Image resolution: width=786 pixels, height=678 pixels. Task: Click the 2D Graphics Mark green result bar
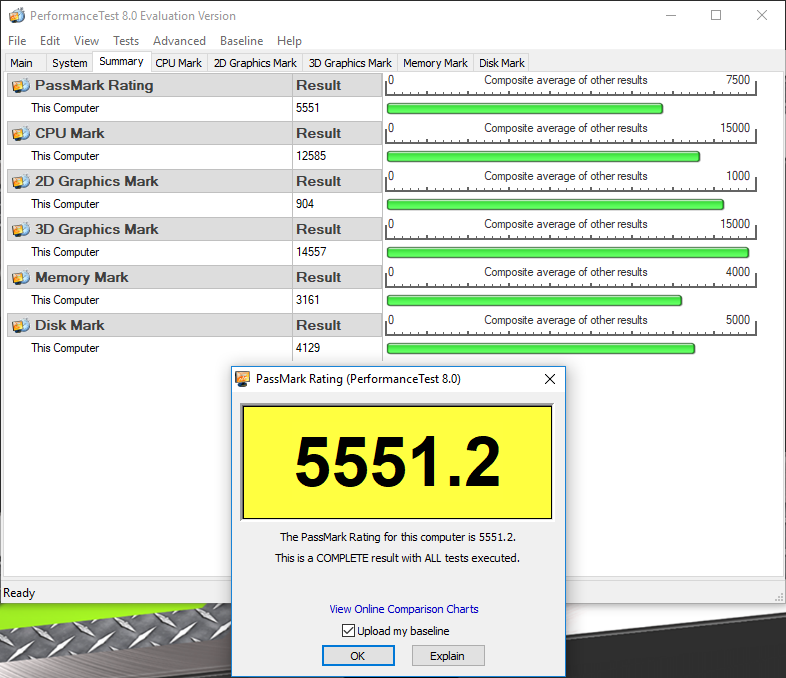point(555,204)
